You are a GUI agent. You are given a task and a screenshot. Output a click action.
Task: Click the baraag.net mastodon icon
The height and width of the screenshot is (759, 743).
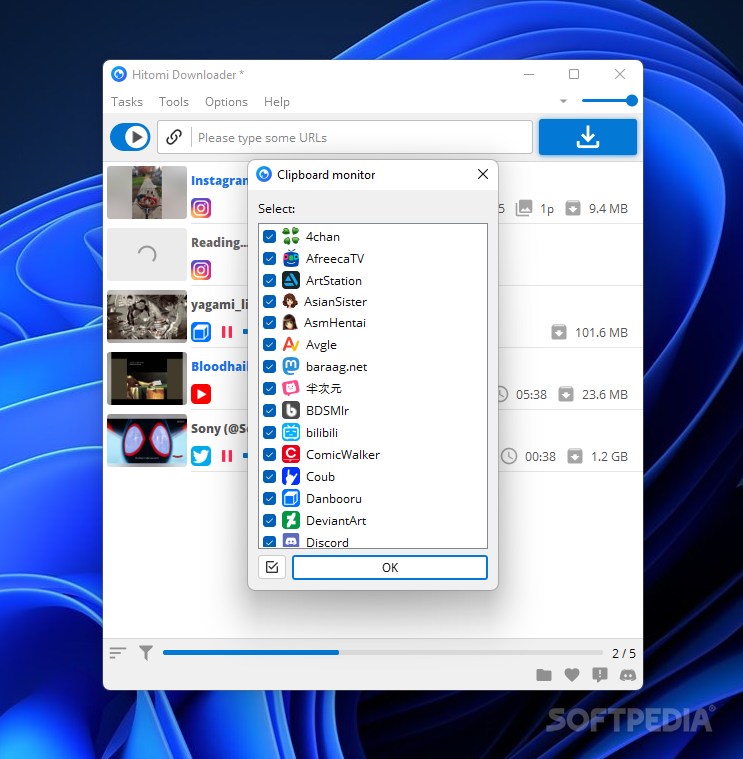(290, 366)
